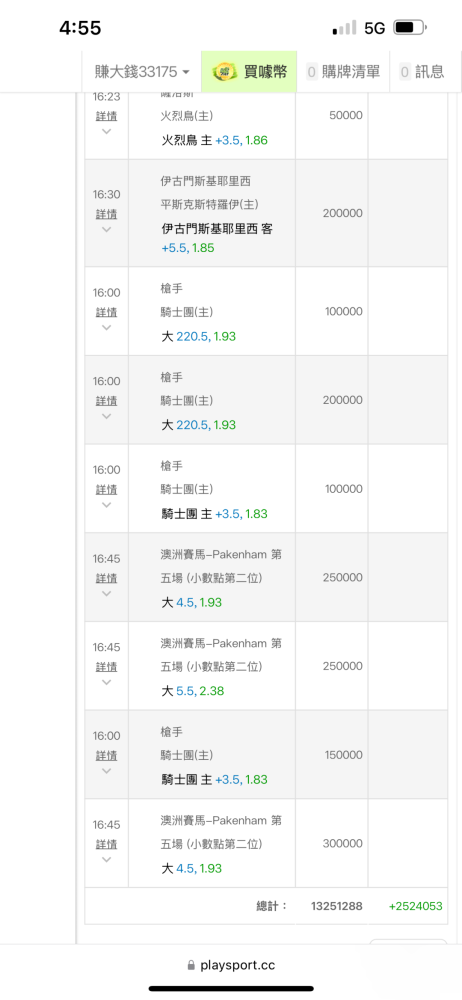Open the 購牌清單 tab

(343, 71)
